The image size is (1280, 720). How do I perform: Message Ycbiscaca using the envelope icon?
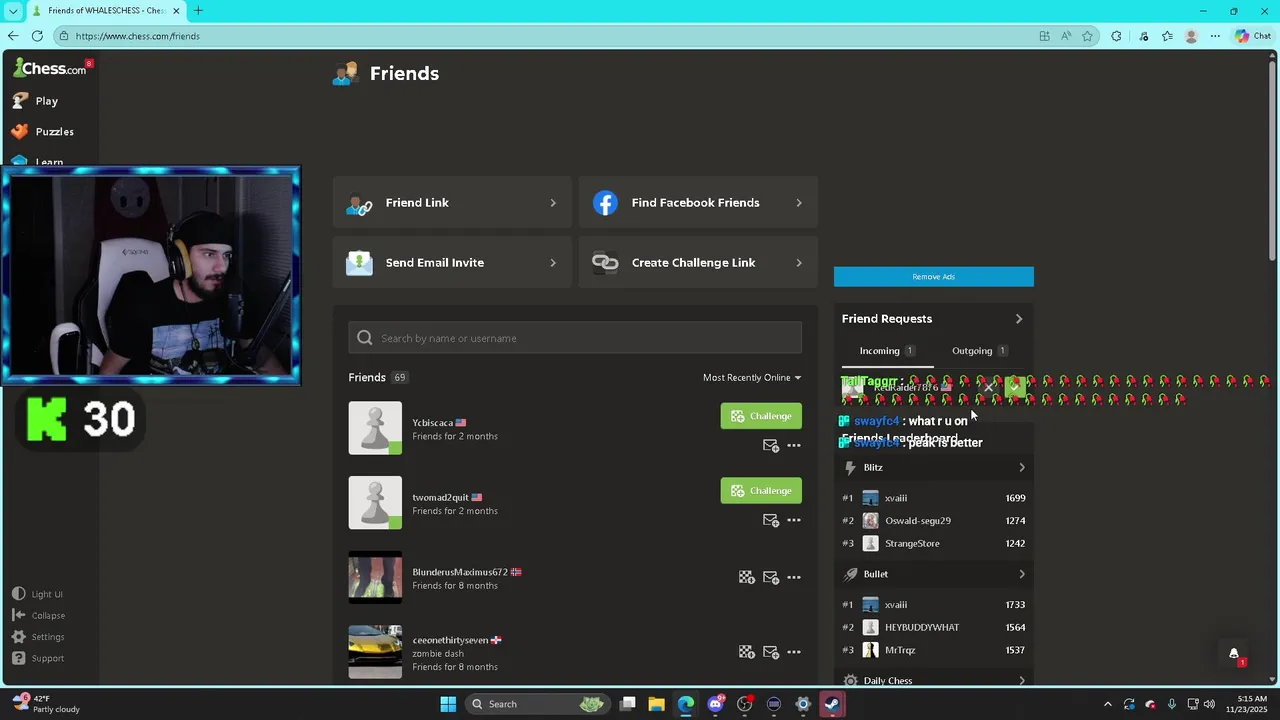771,445
